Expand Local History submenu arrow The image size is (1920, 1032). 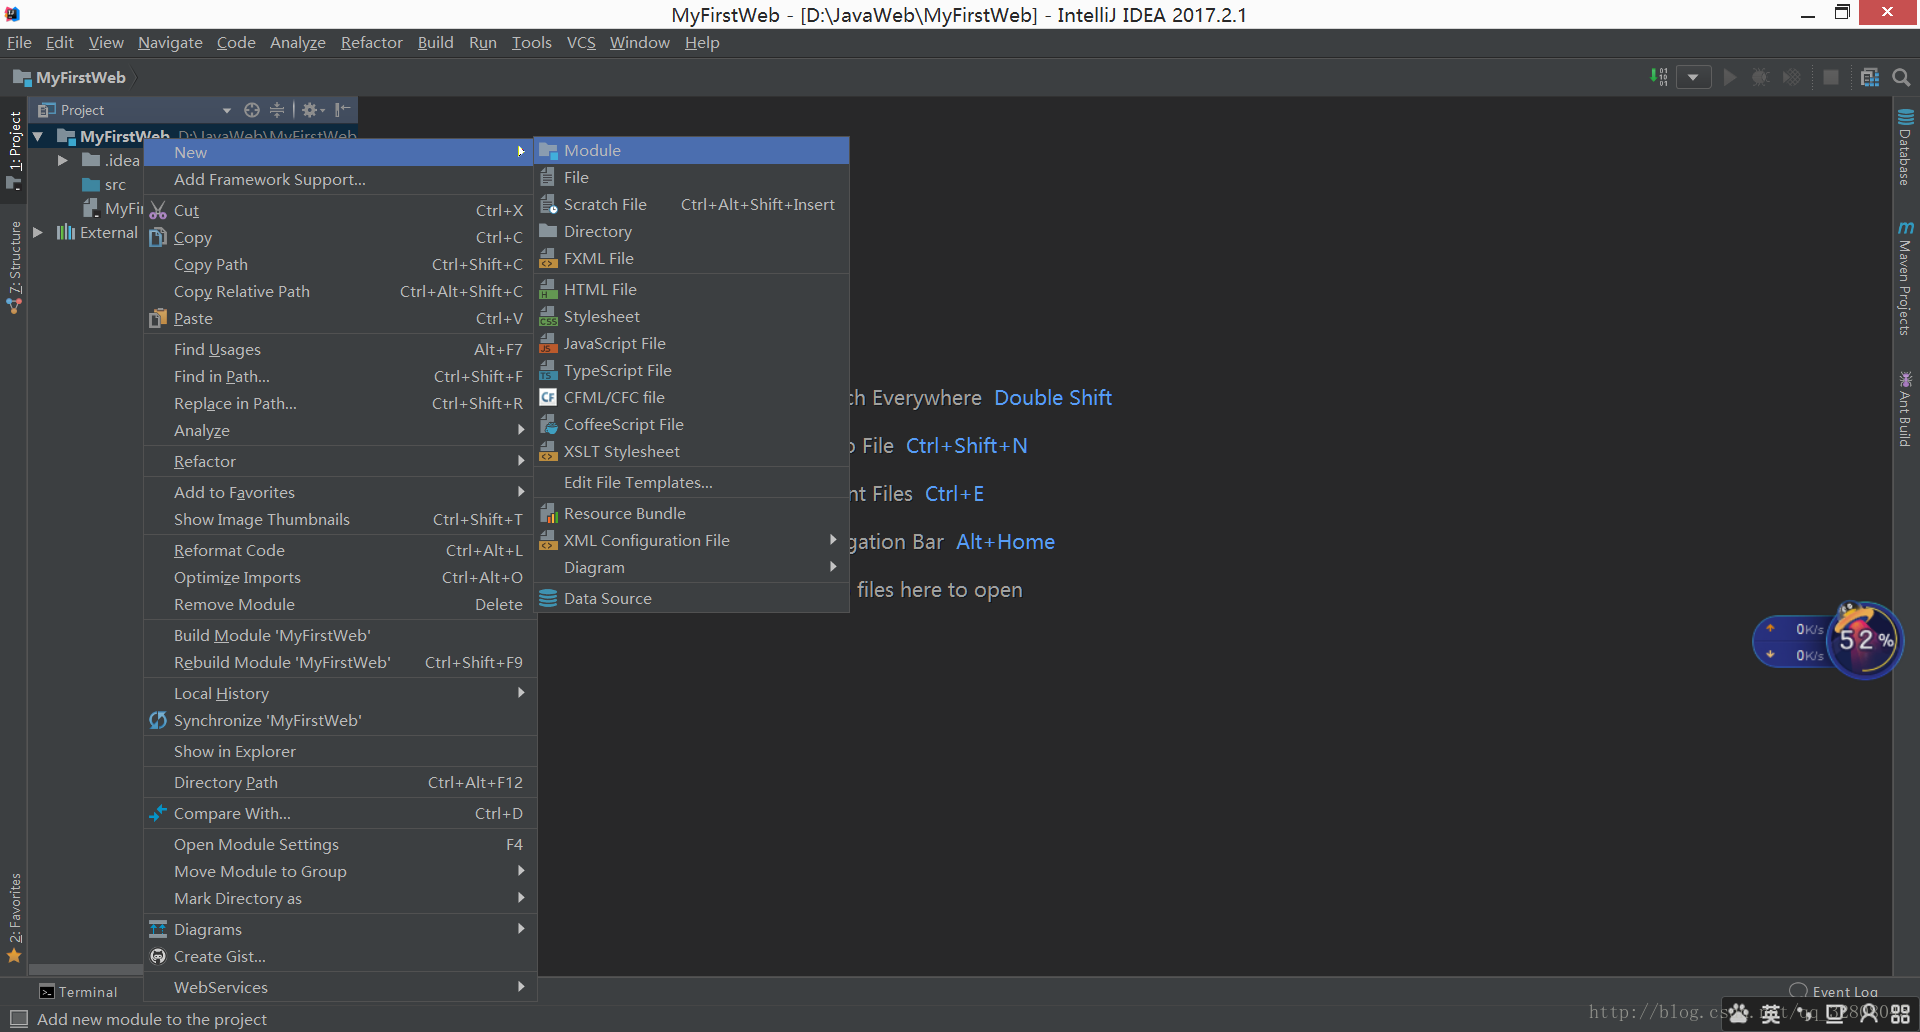pos(521,693)
